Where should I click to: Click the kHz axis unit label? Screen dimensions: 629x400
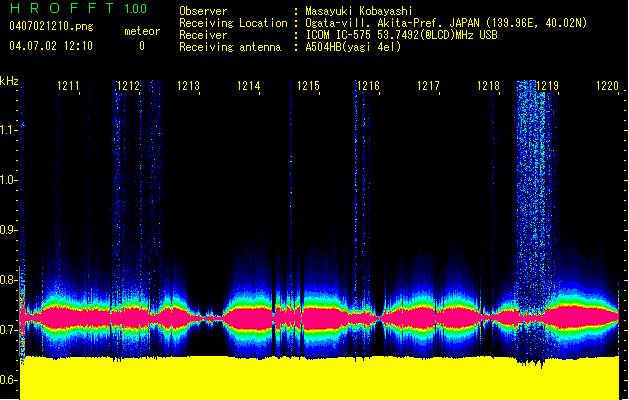[x=9, y=81]
